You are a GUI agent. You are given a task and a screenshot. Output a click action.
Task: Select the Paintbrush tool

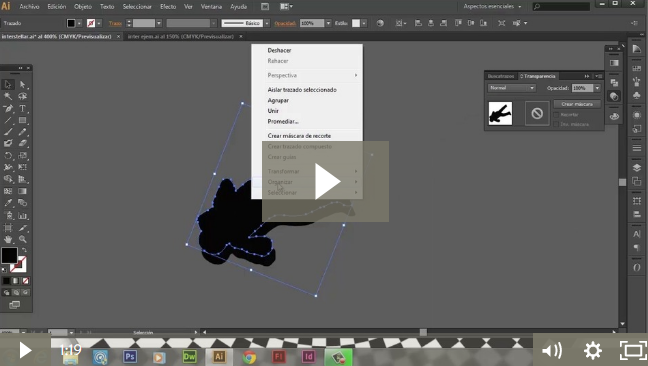[x=8, y=132]
